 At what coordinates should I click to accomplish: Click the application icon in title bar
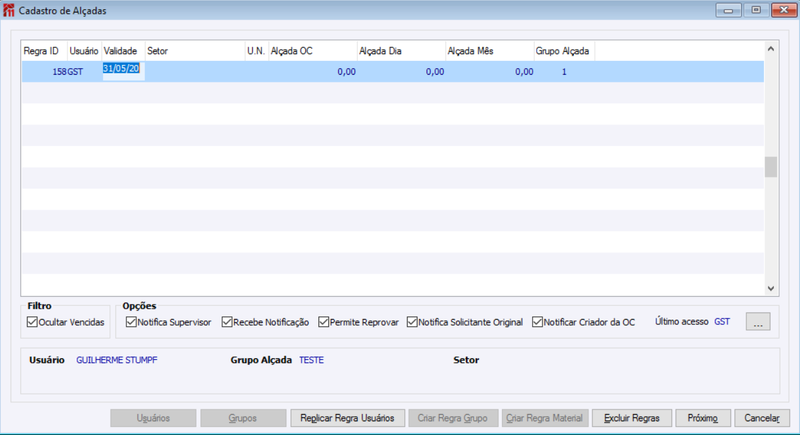9,10
